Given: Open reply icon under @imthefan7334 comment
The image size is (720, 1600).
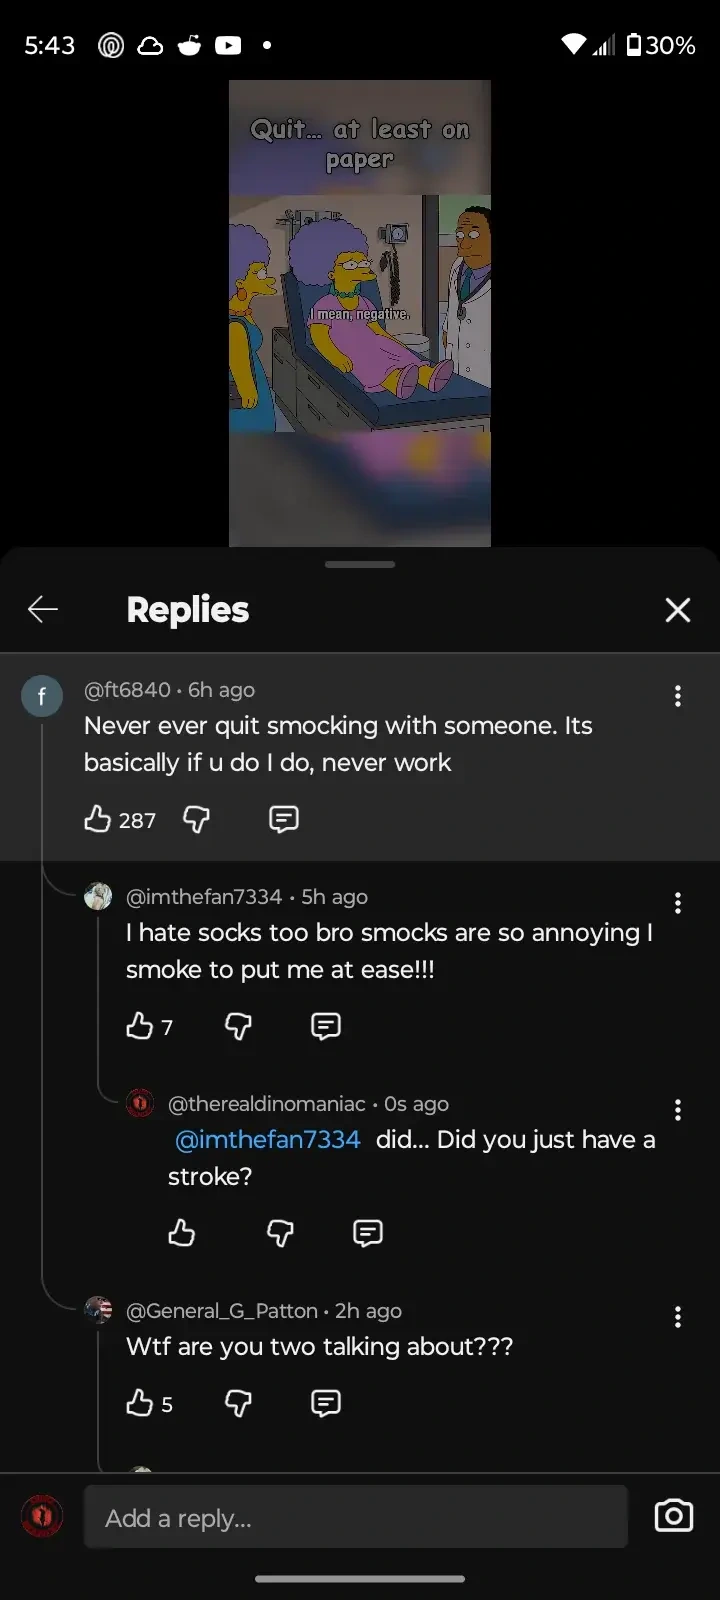Looking at the screenshot, I should coord(326,1027).
